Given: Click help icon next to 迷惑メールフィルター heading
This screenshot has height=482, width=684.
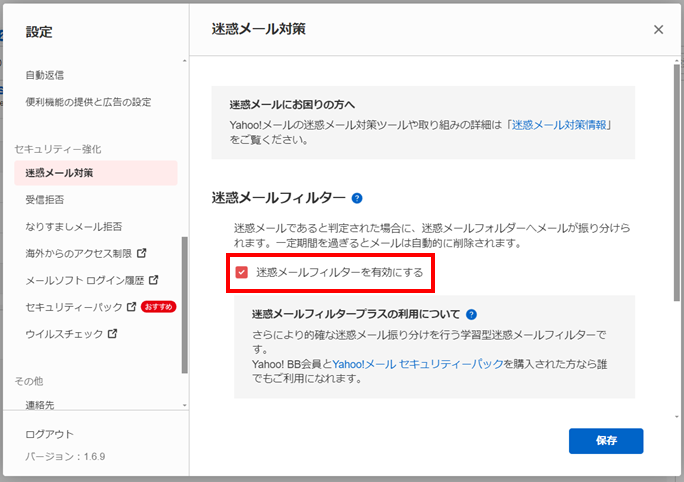Looking at the screenshot, I should click(357, 198).
